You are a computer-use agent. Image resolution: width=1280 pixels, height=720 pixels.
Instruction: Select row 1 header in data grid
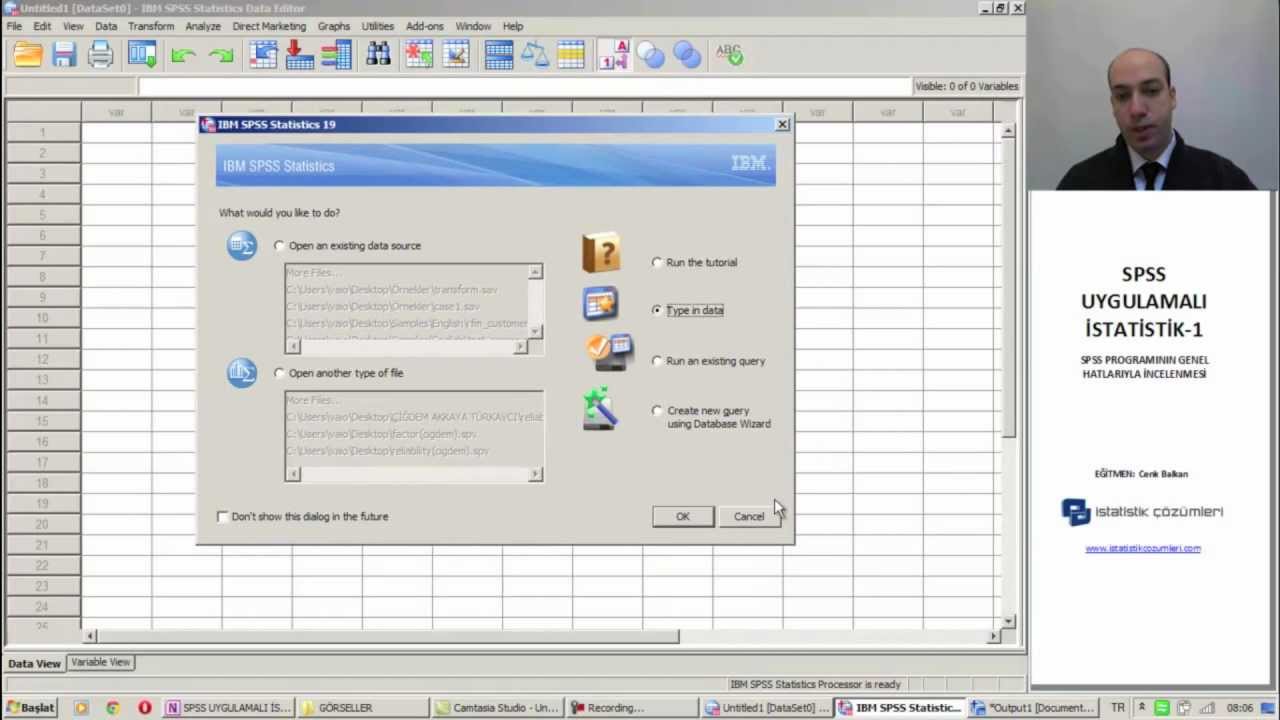click(43, 132)
